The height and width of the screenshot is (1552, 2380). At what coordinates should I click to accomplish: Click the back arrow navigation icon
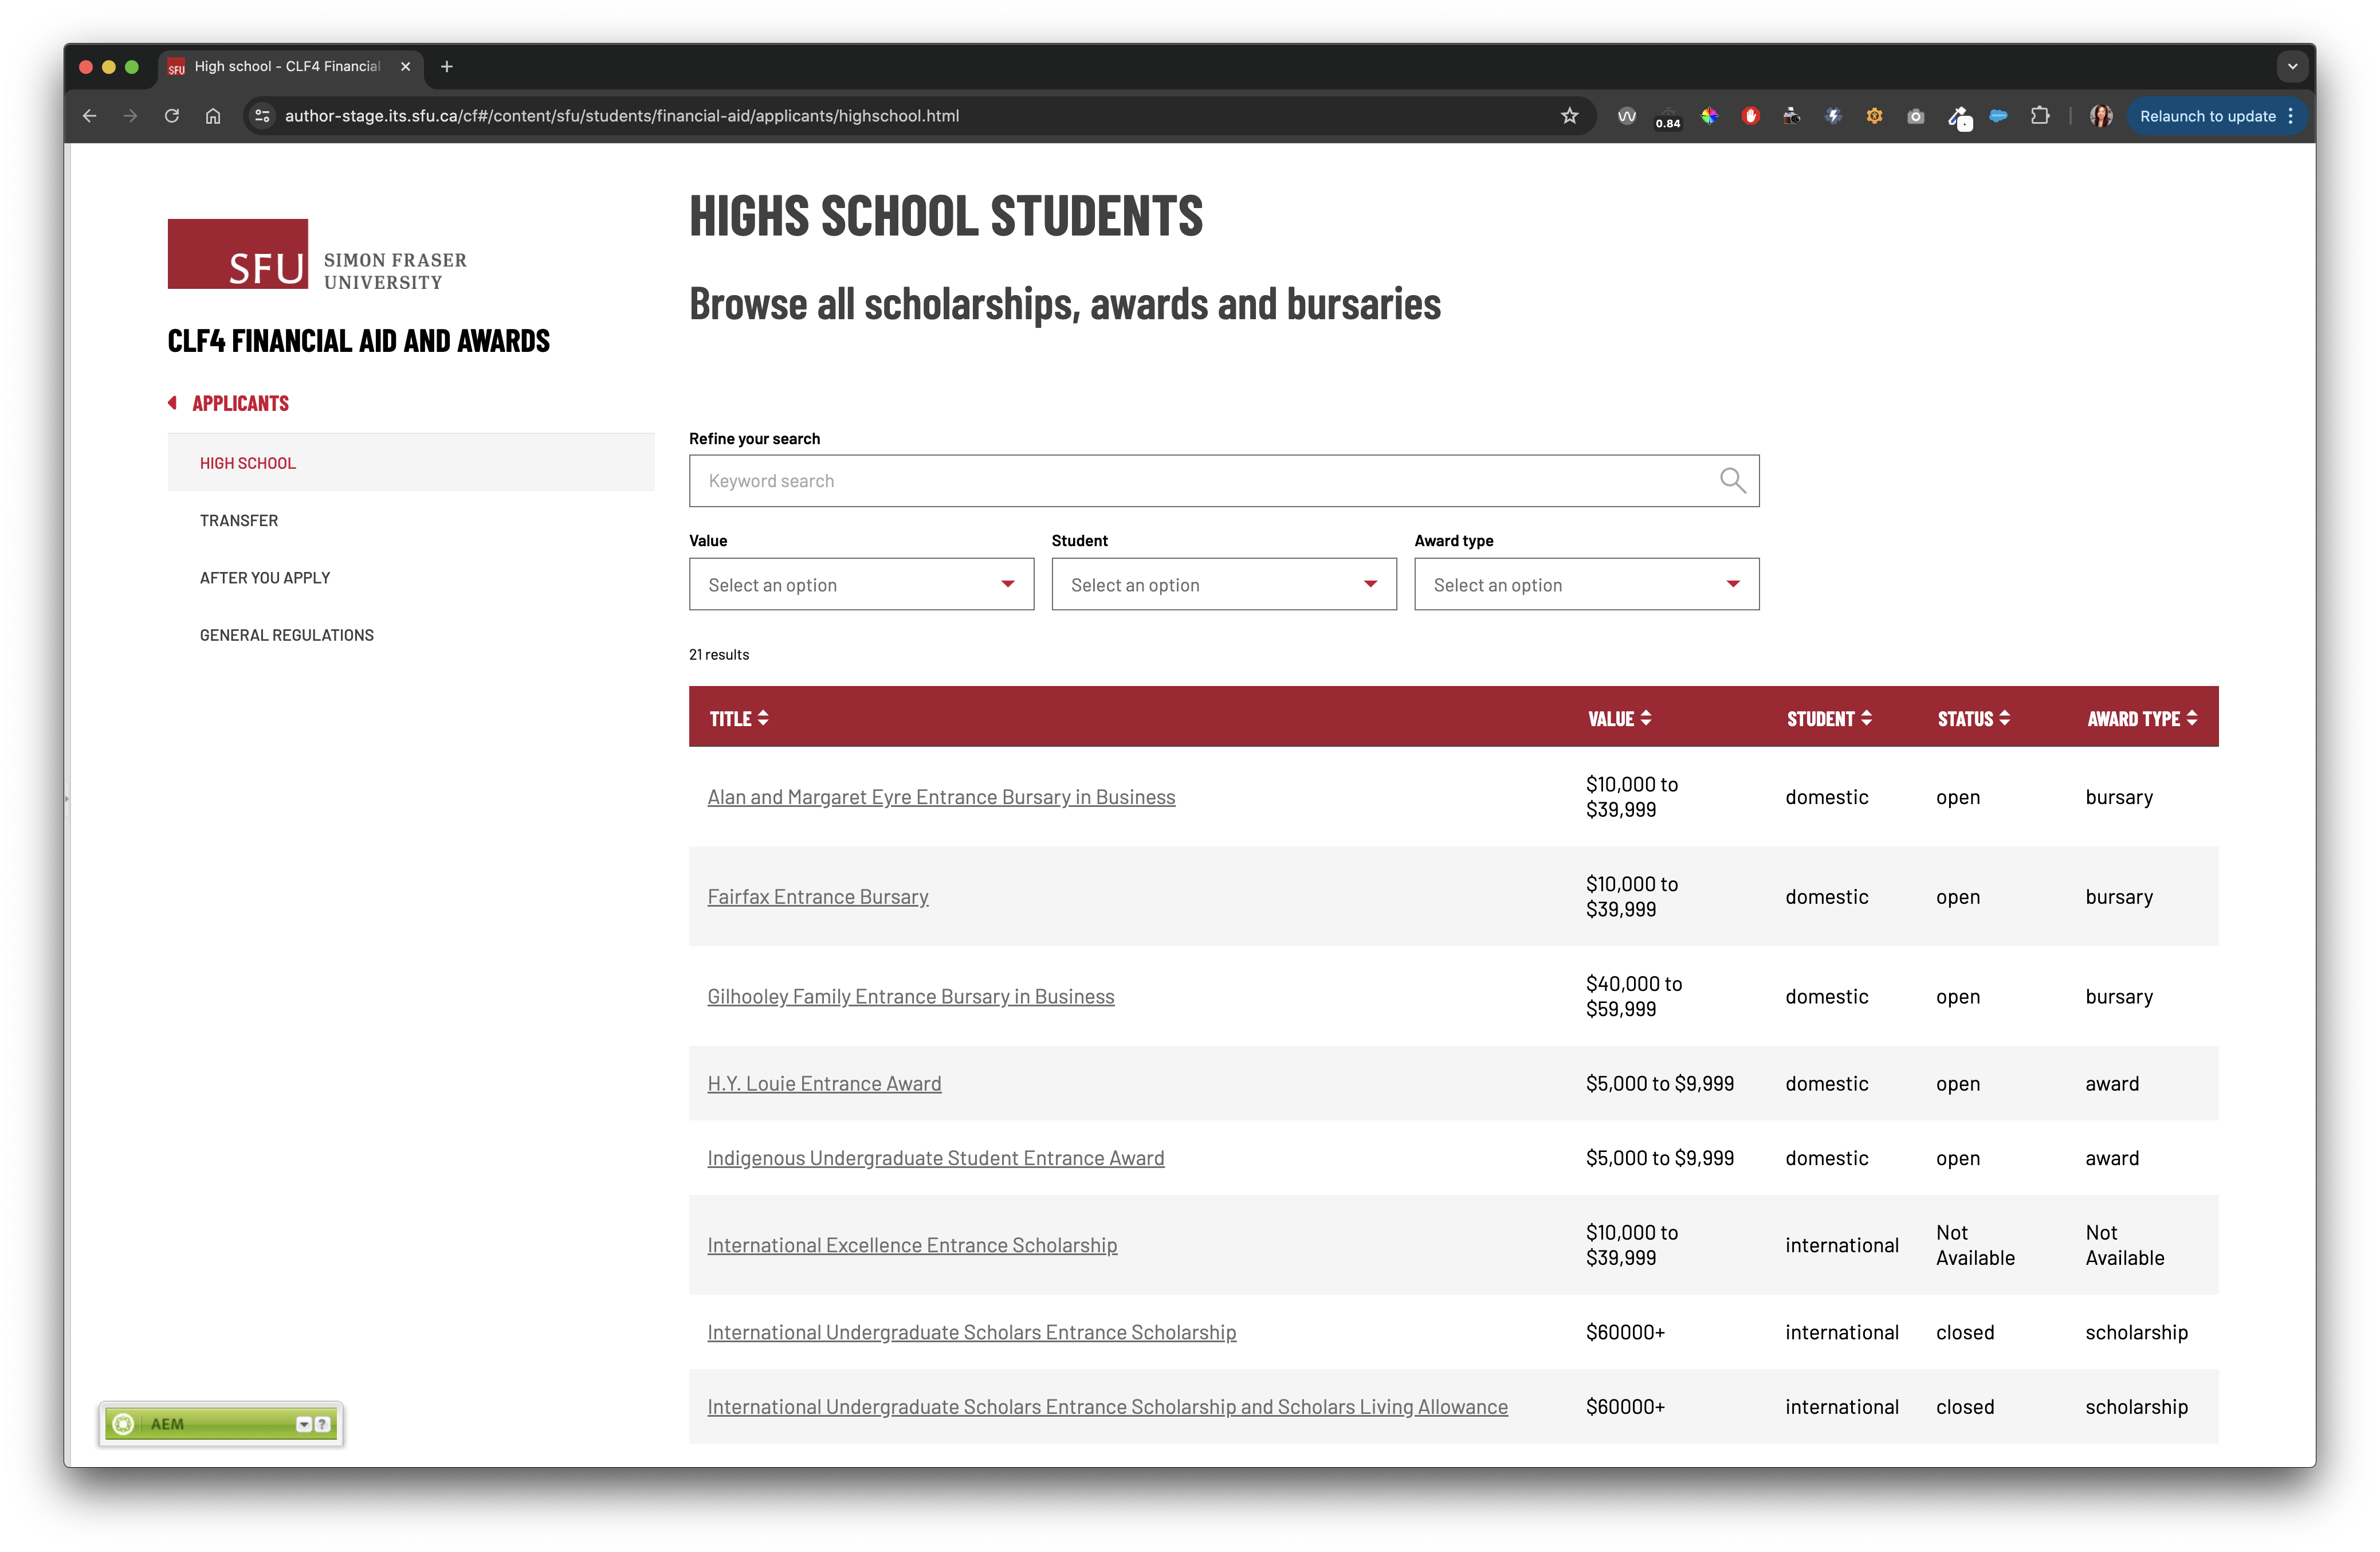tap(89, 116)
